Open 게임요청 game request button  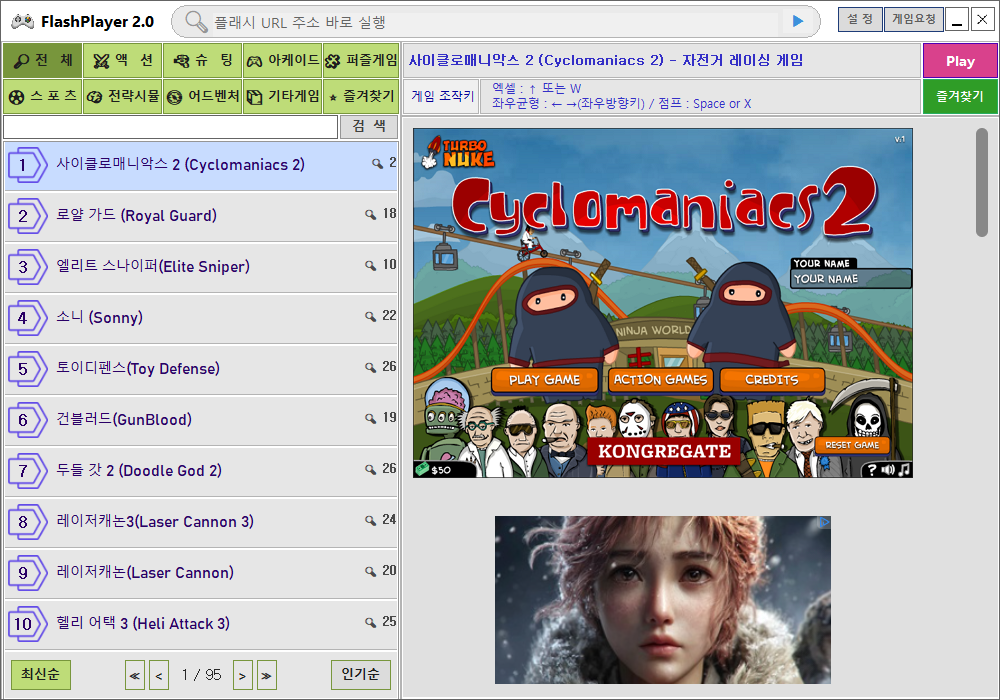click(x=913, y=19)
